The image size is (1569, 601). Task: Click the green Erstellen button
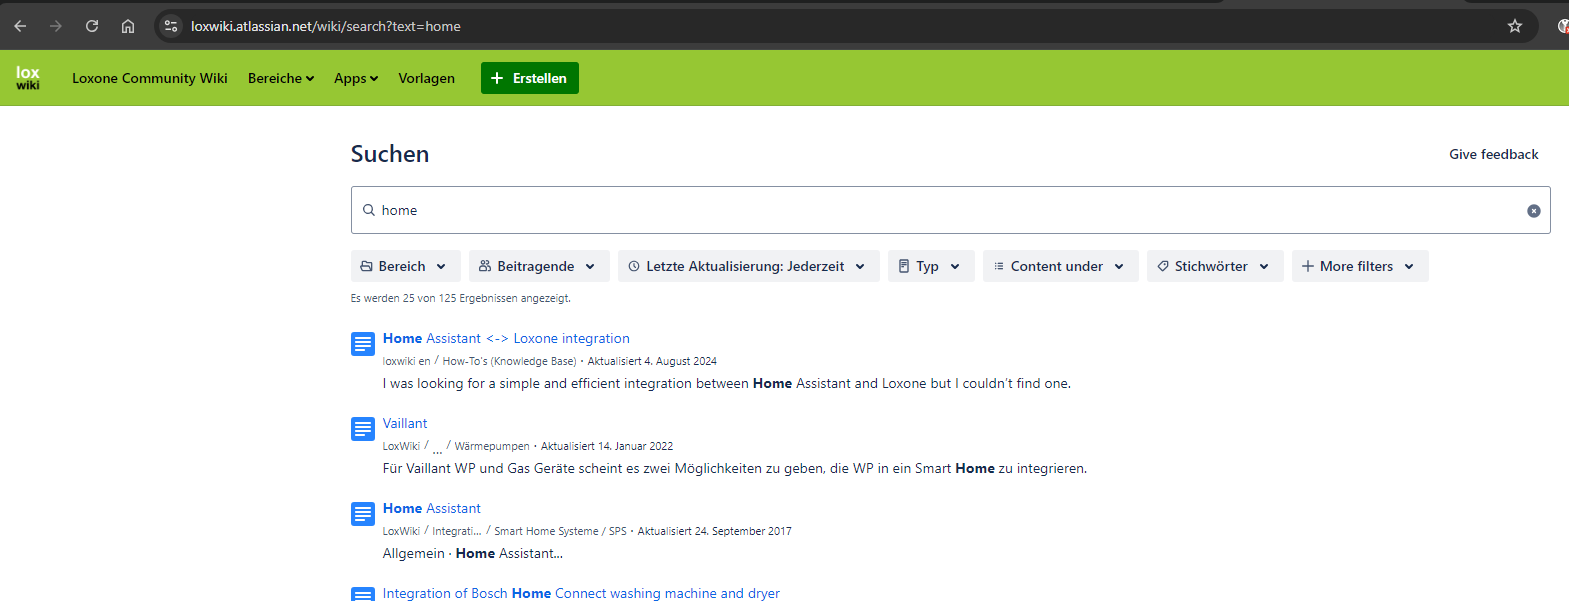click(530, 78)
